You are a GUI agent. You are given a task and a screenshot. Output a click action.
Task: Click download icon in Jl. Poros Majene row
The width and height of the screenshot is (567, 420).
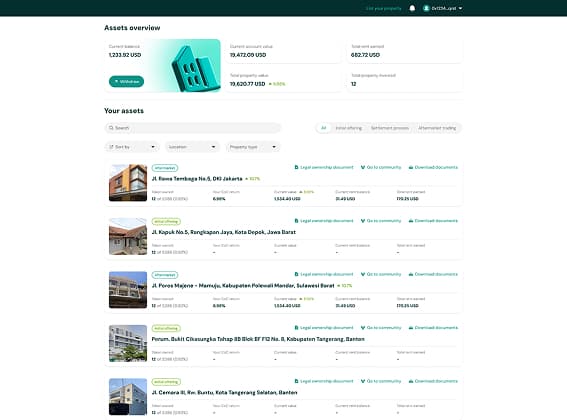click(x=411, y=274)
